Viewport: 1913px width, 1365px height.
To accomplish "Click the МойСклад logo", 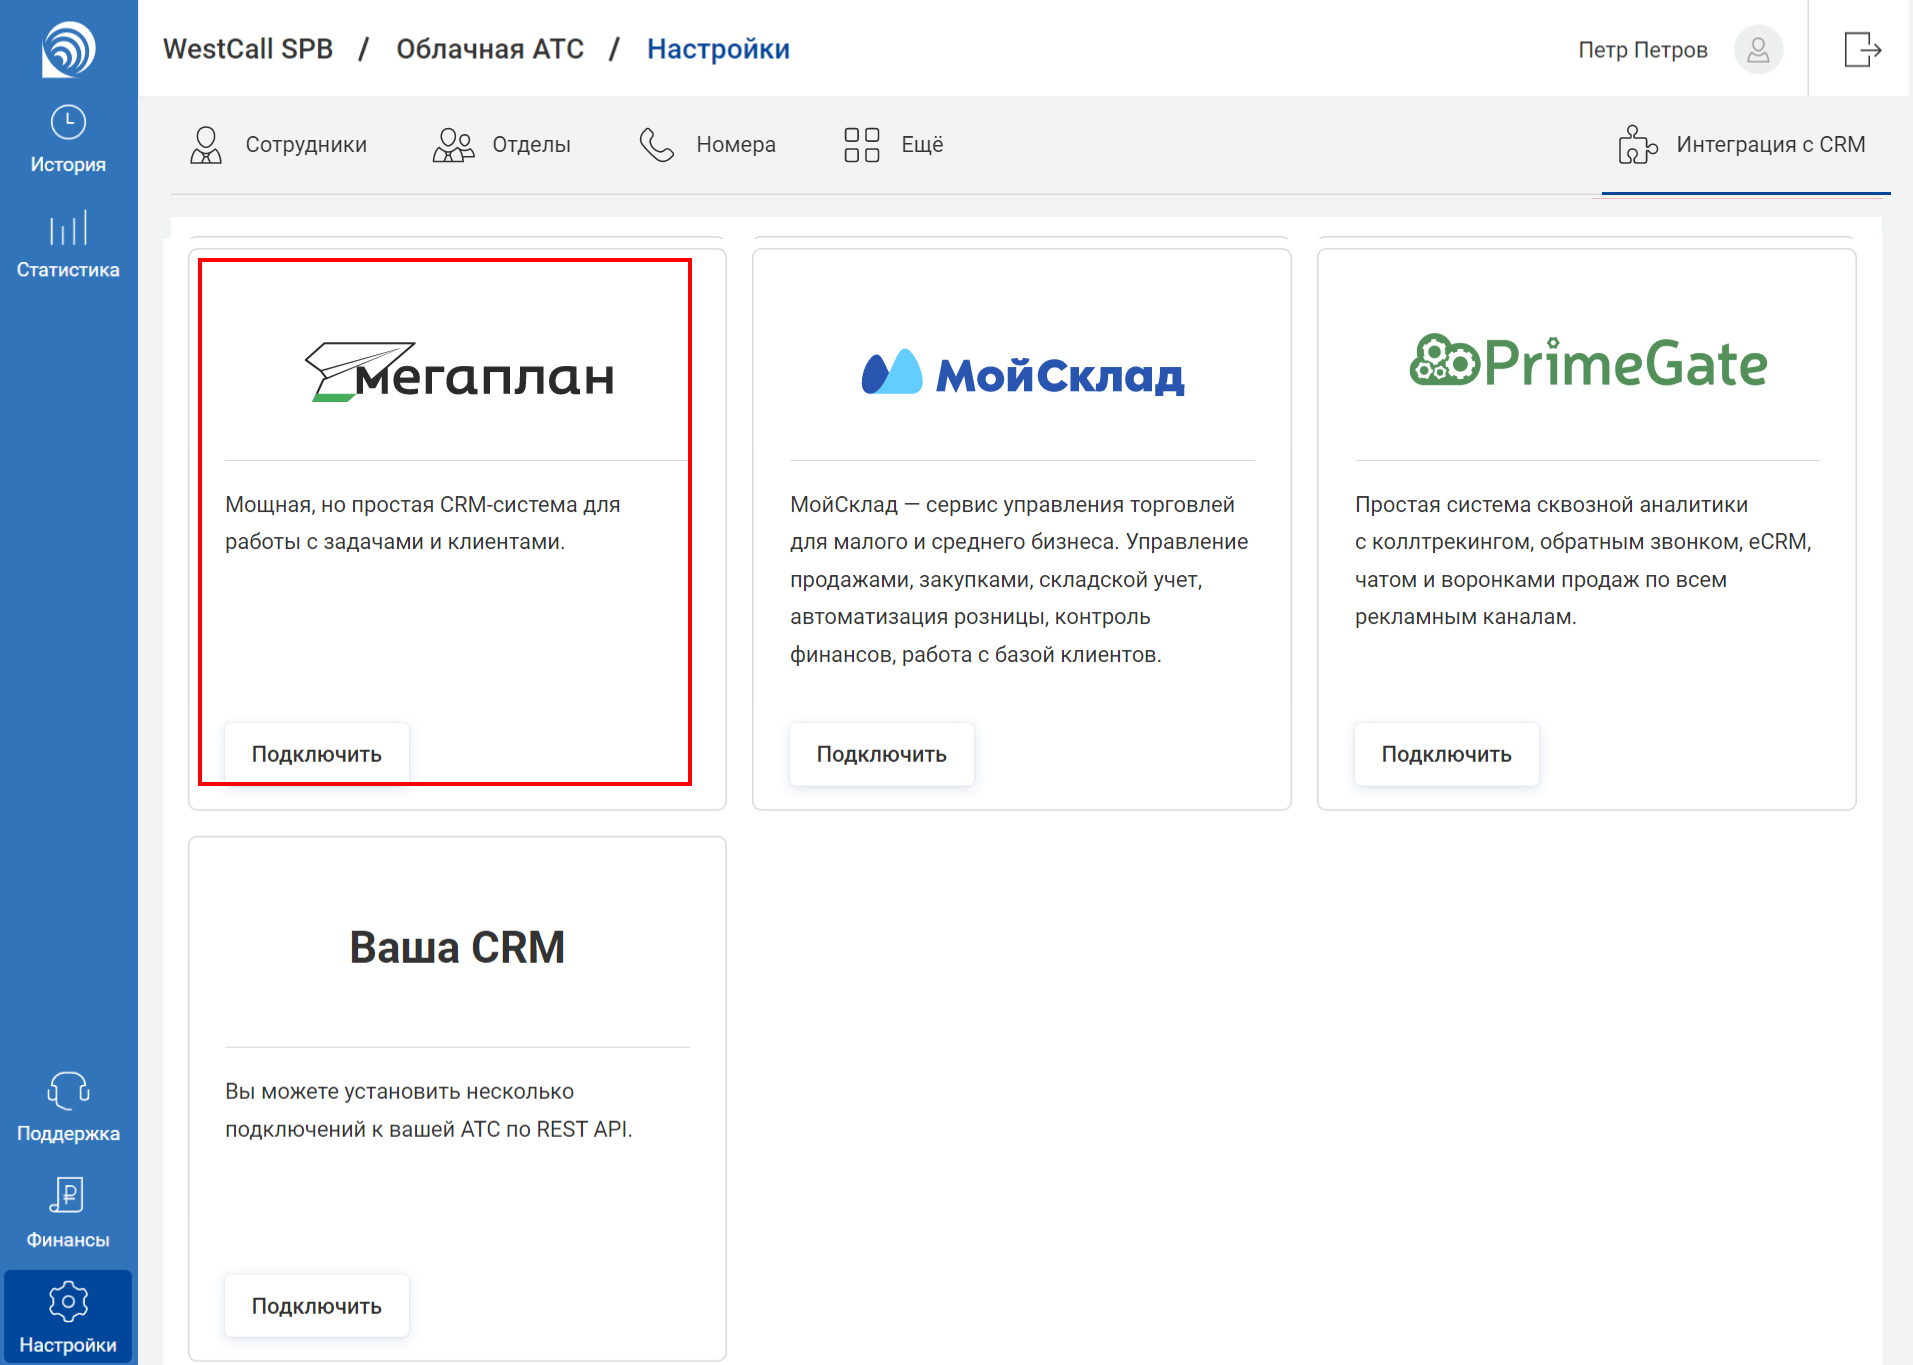I will [1022, 373].
